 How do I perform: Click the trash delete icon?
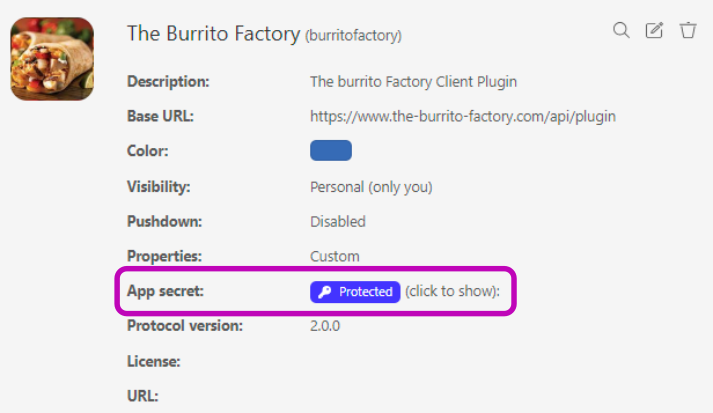point(688,30)
